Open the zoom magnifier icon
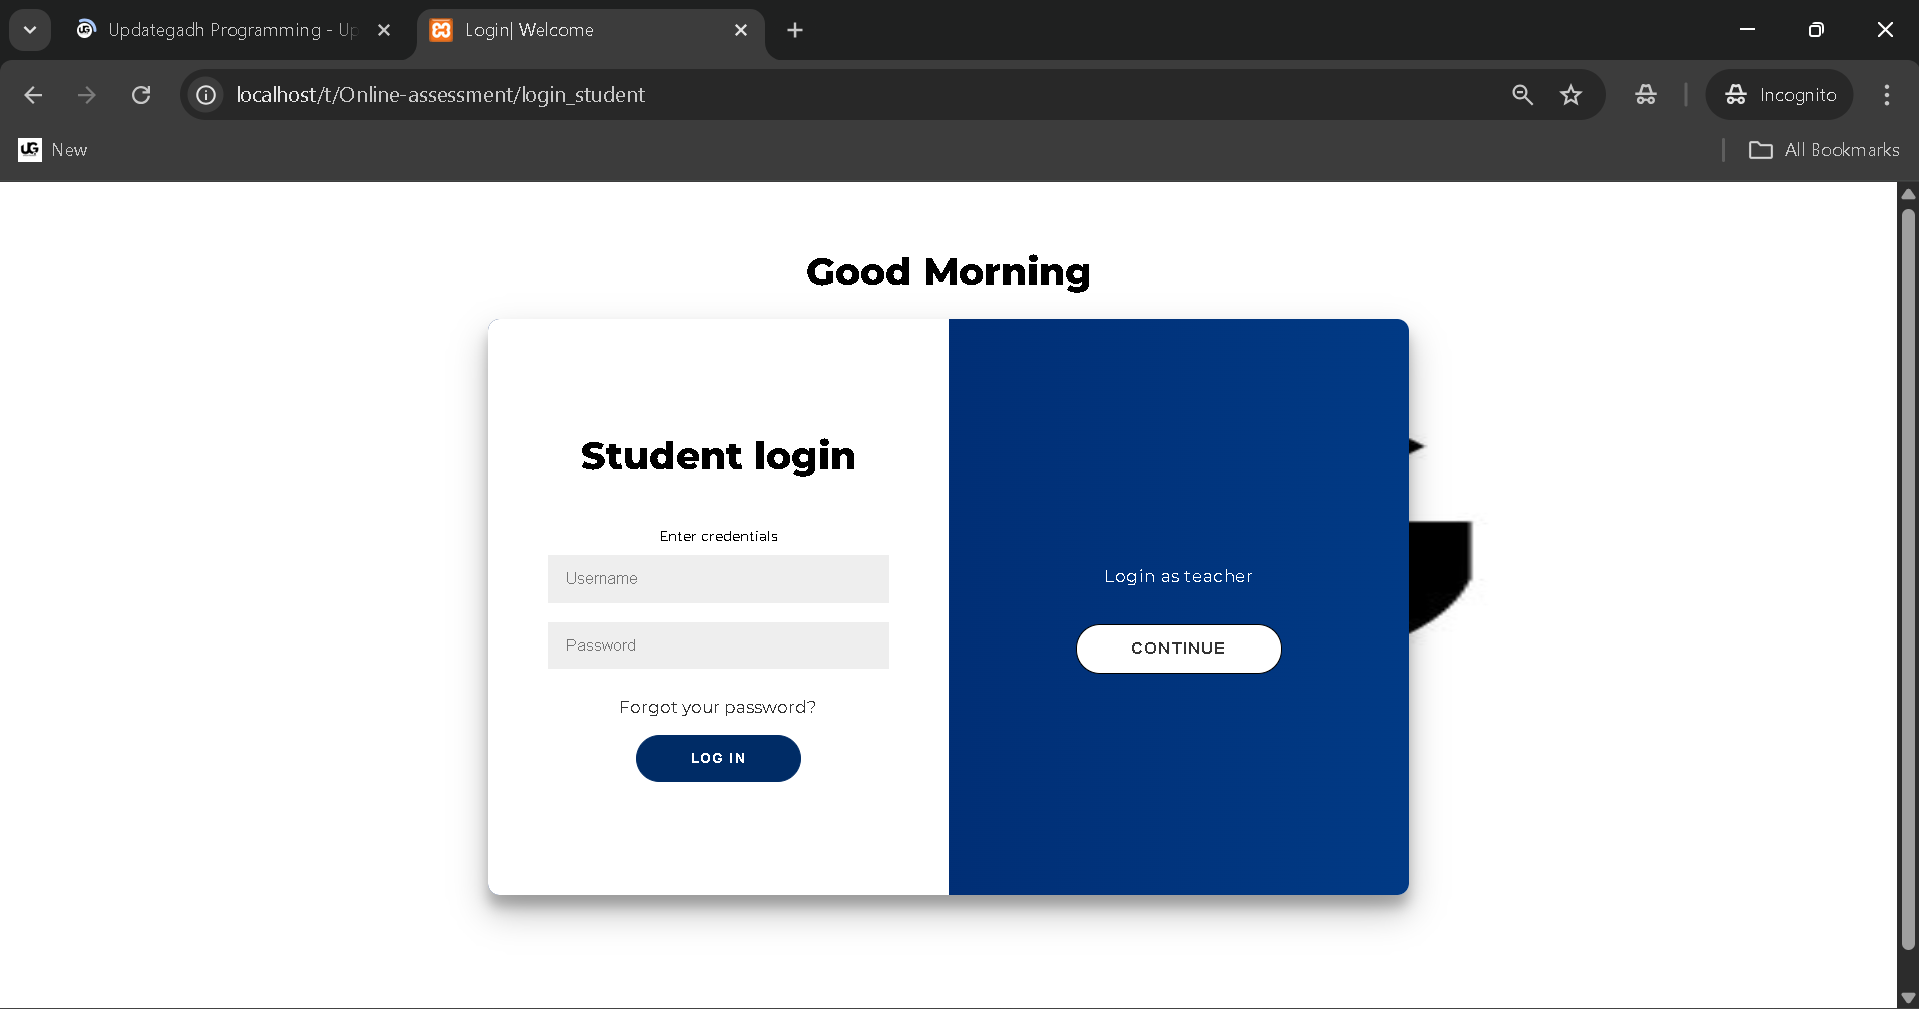This screenshot has width=1919, height=1009. point(1522,95)
